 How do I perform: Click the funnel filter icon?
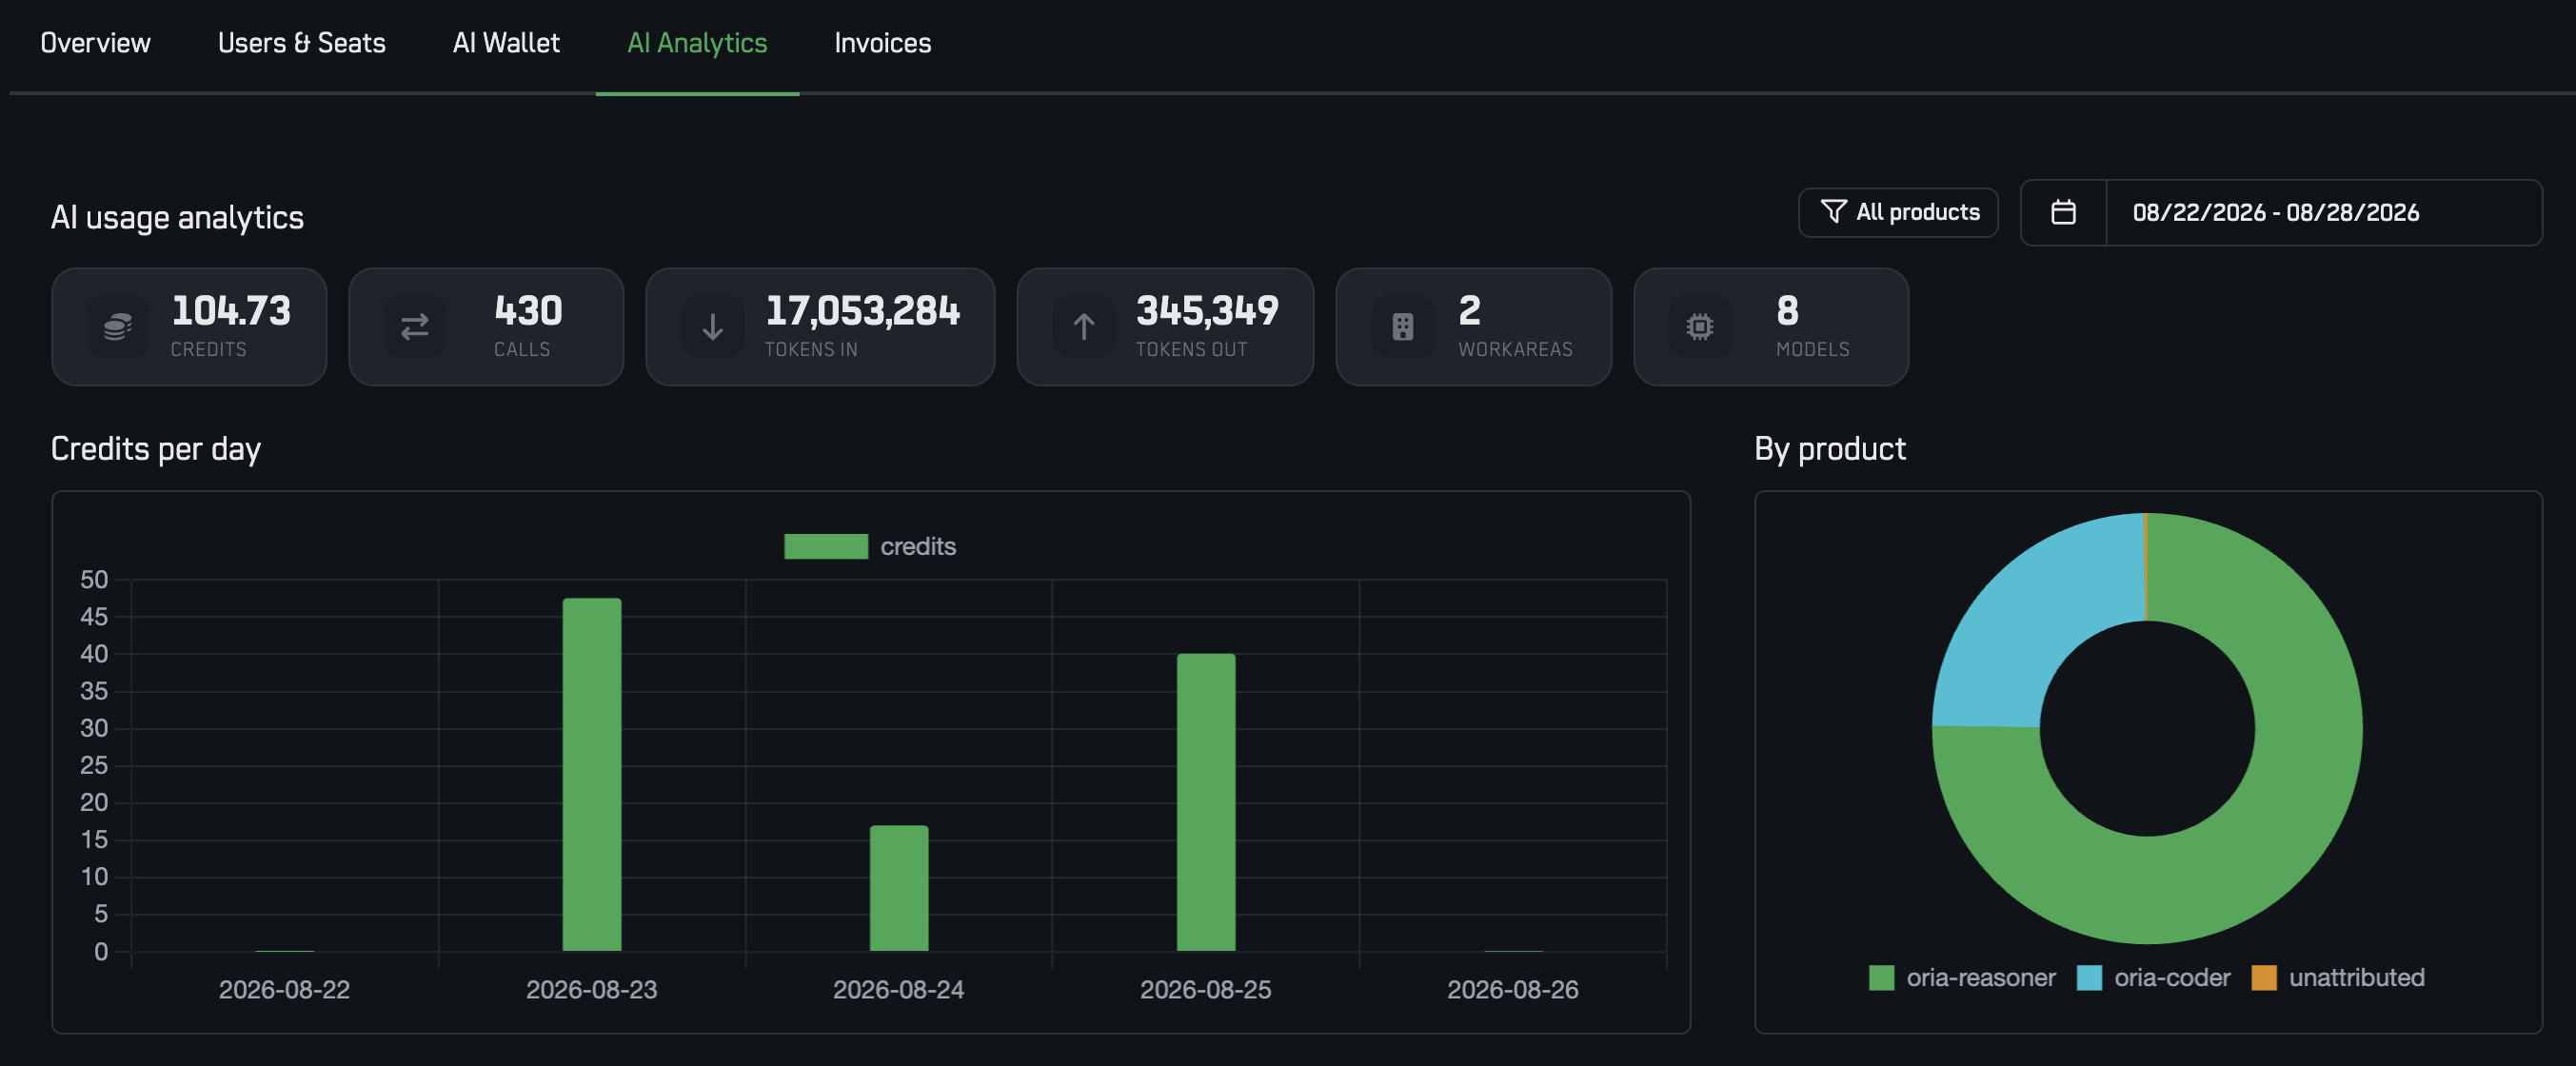click(x=1832, y=212)
